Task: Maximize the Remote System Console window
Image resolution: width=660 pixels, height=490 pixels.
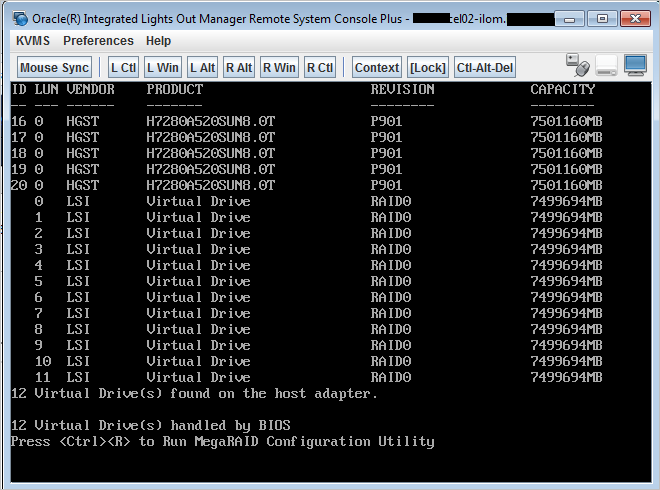Action: [602, 19]
